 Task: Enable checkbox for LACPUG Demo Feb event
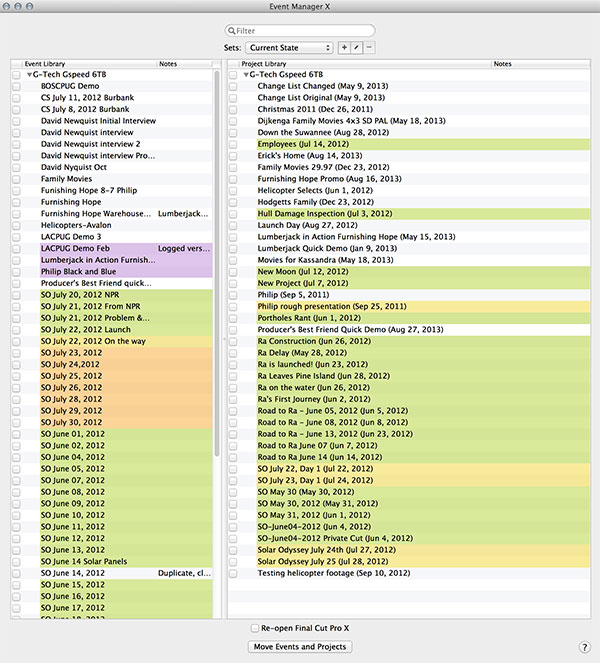pyautogui.click(x=16, y=249)
